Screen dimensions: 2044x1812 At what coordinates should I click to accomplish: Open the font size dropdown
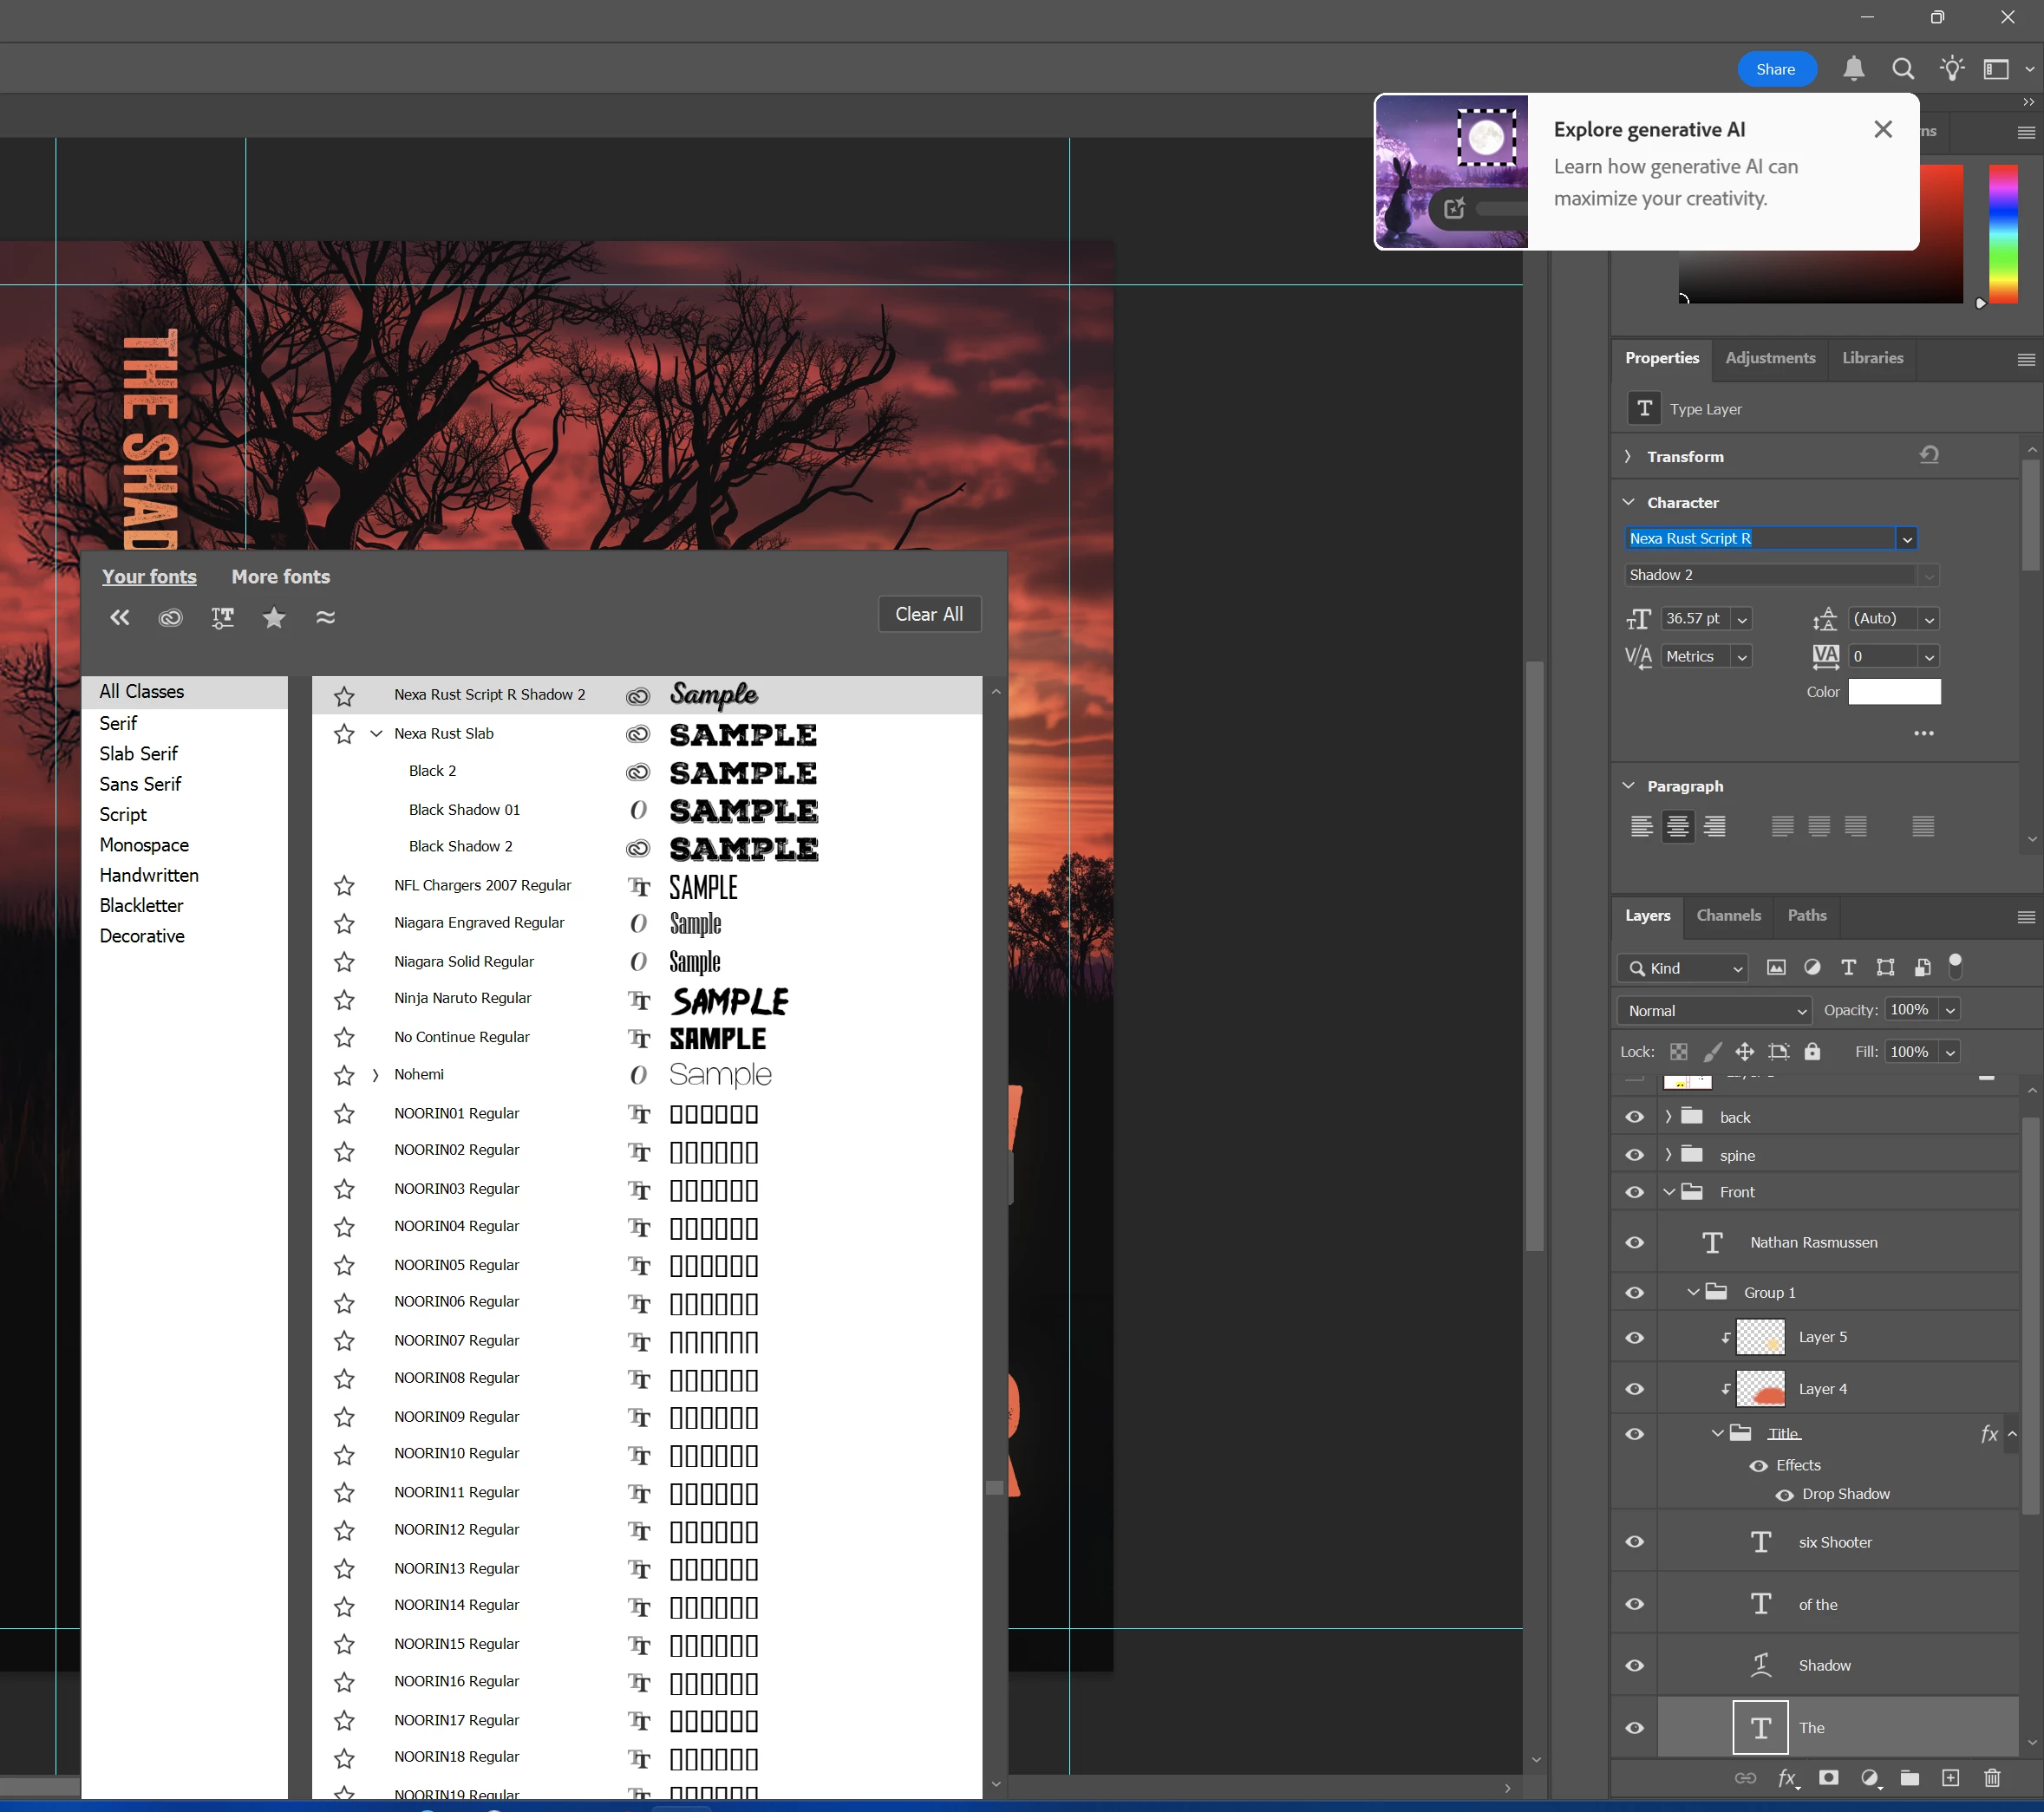click(x=1742, y=619)
